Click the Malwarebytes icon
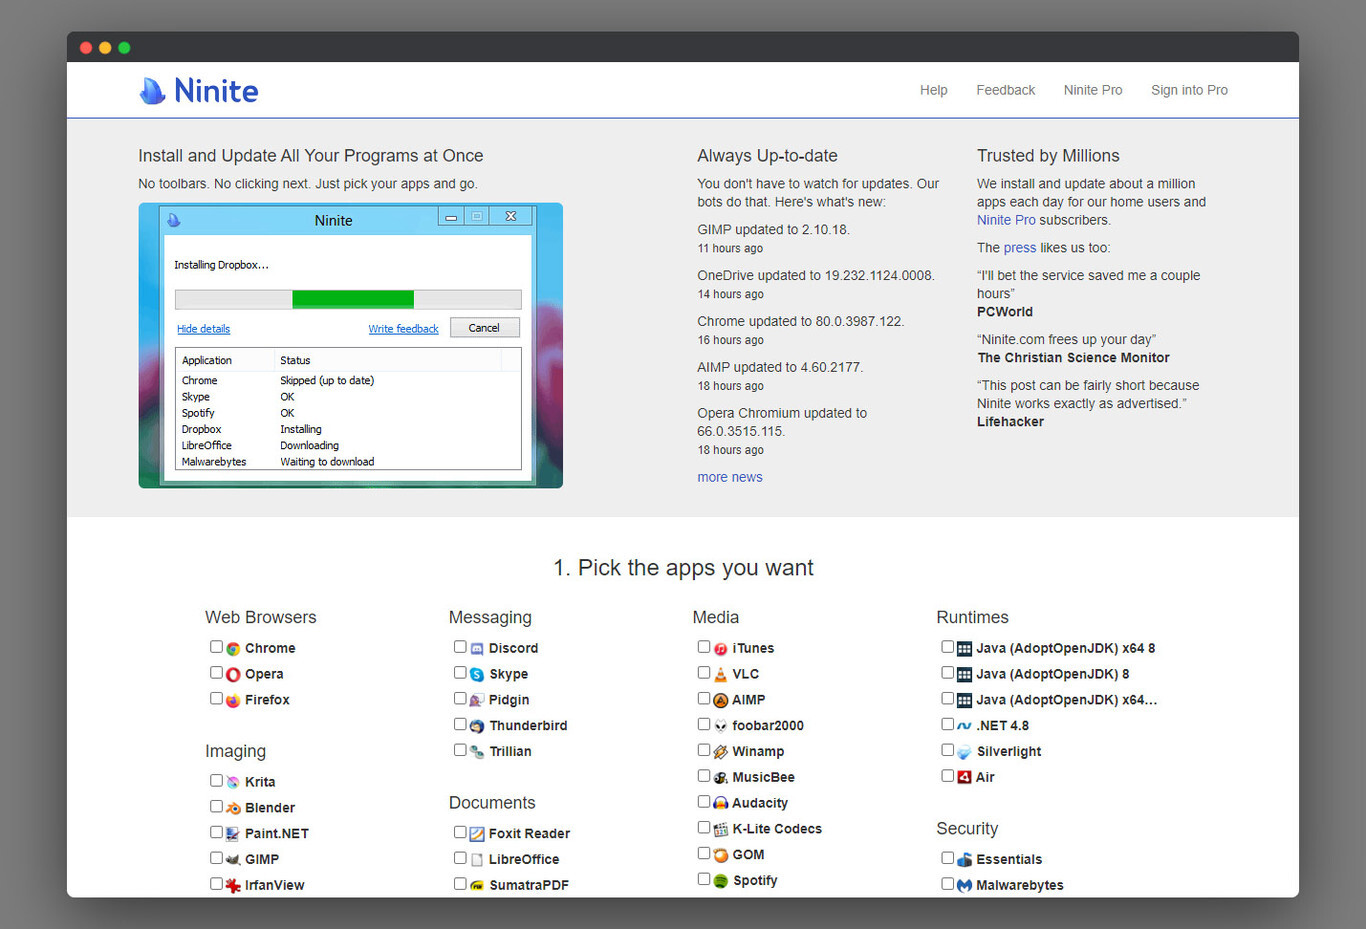 [x=963, y=884]
